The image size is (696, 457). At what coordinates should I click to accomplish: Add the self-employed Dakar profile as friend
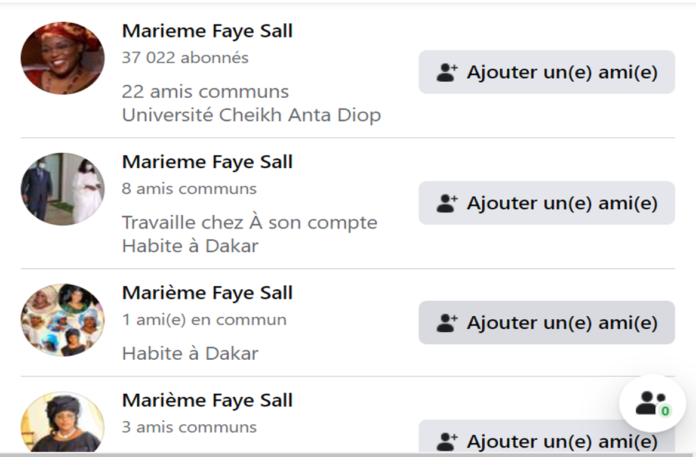547,203
